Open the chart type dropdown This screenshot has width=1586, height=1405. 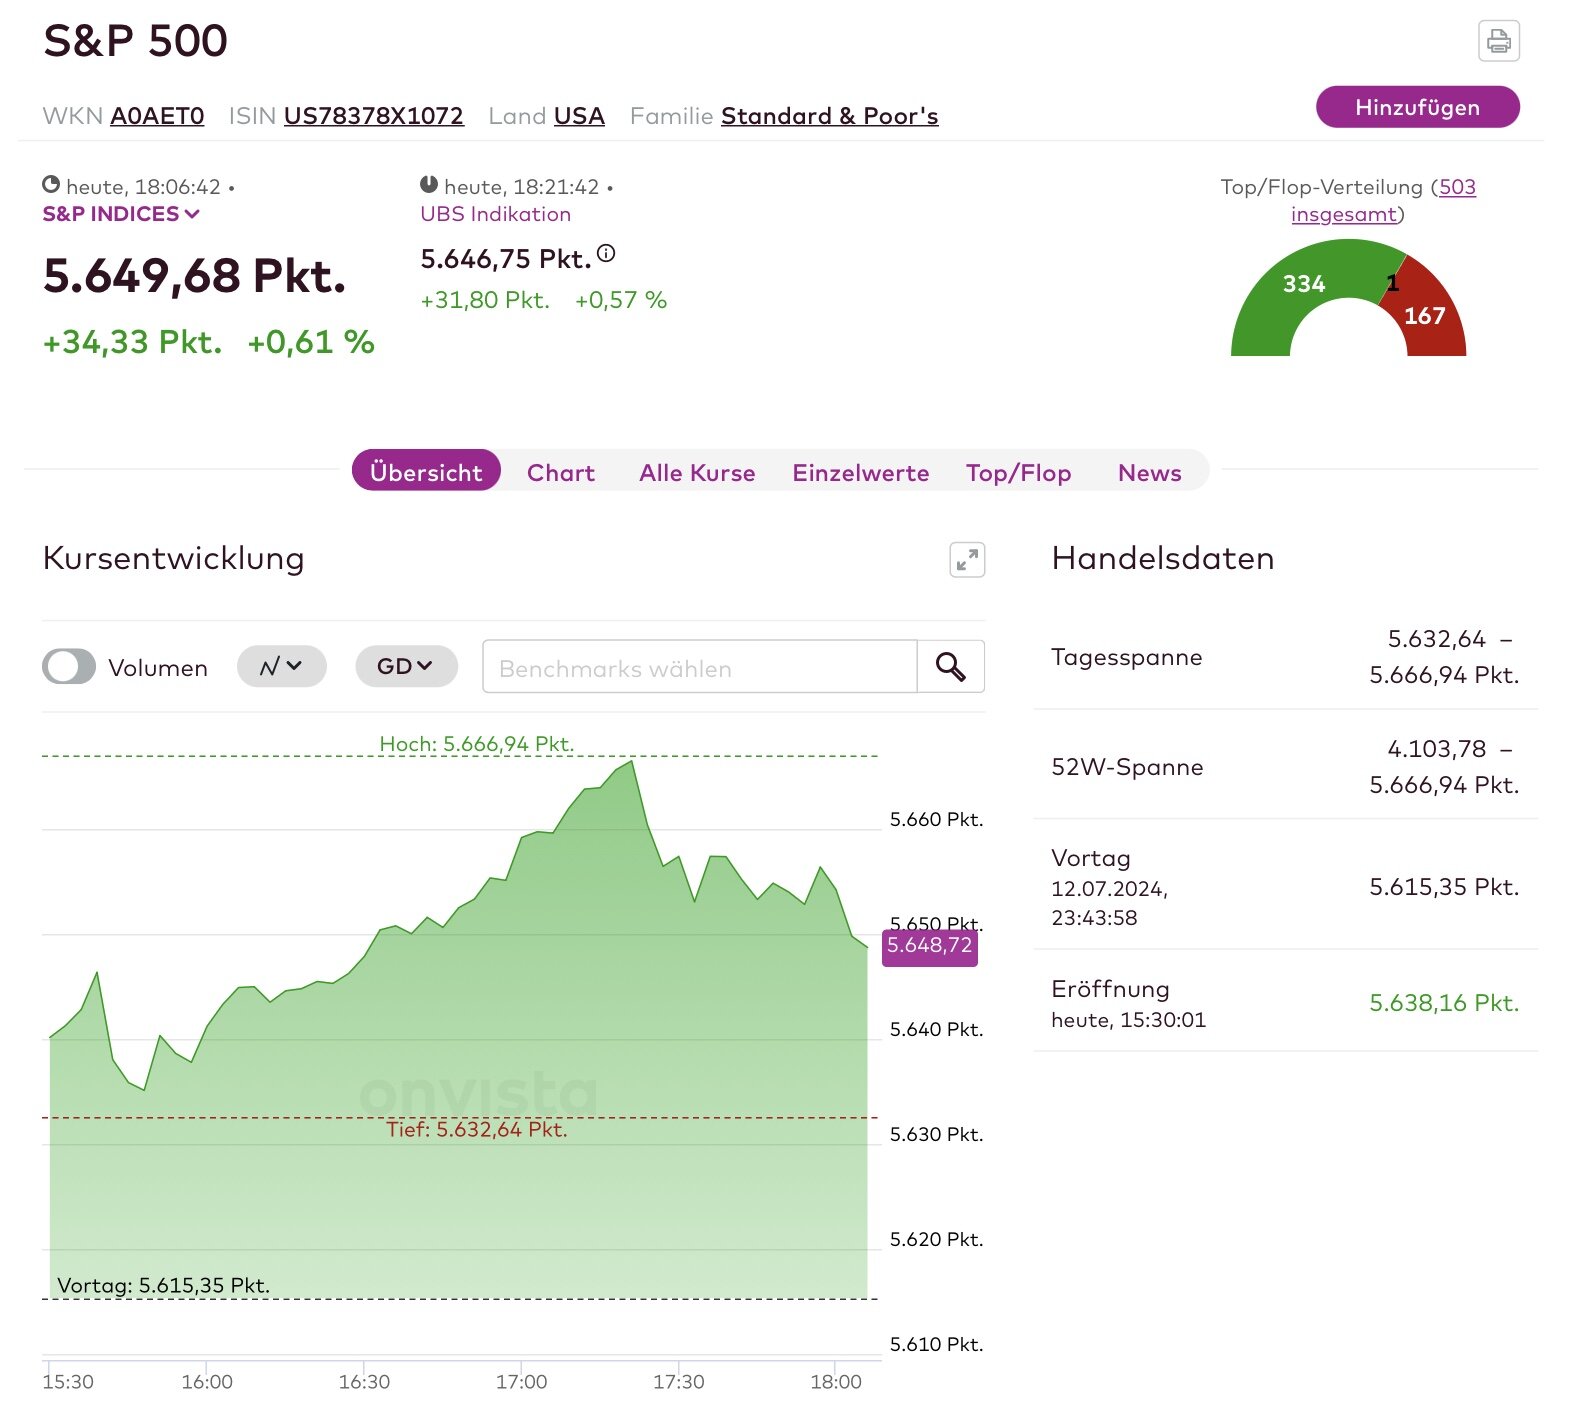click(x=281, y=667)
